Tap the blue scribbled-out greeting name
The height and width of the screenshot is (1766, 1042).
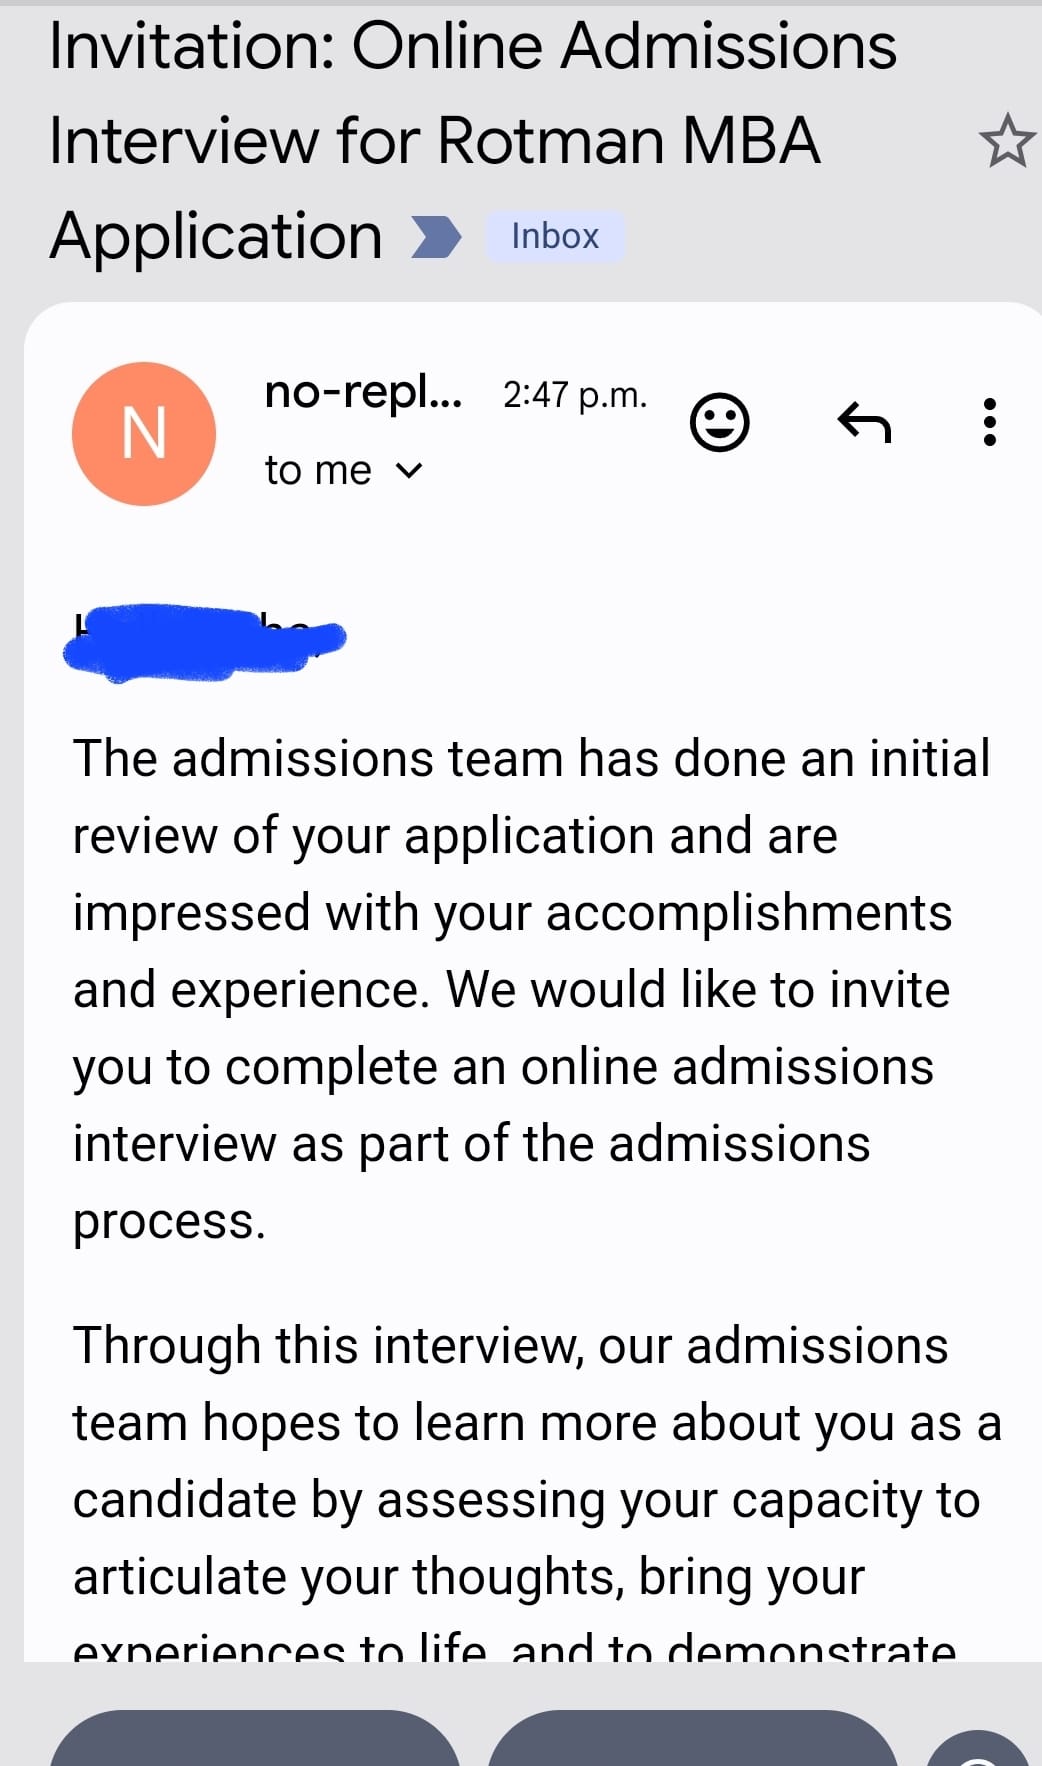(x=204, y=642)
